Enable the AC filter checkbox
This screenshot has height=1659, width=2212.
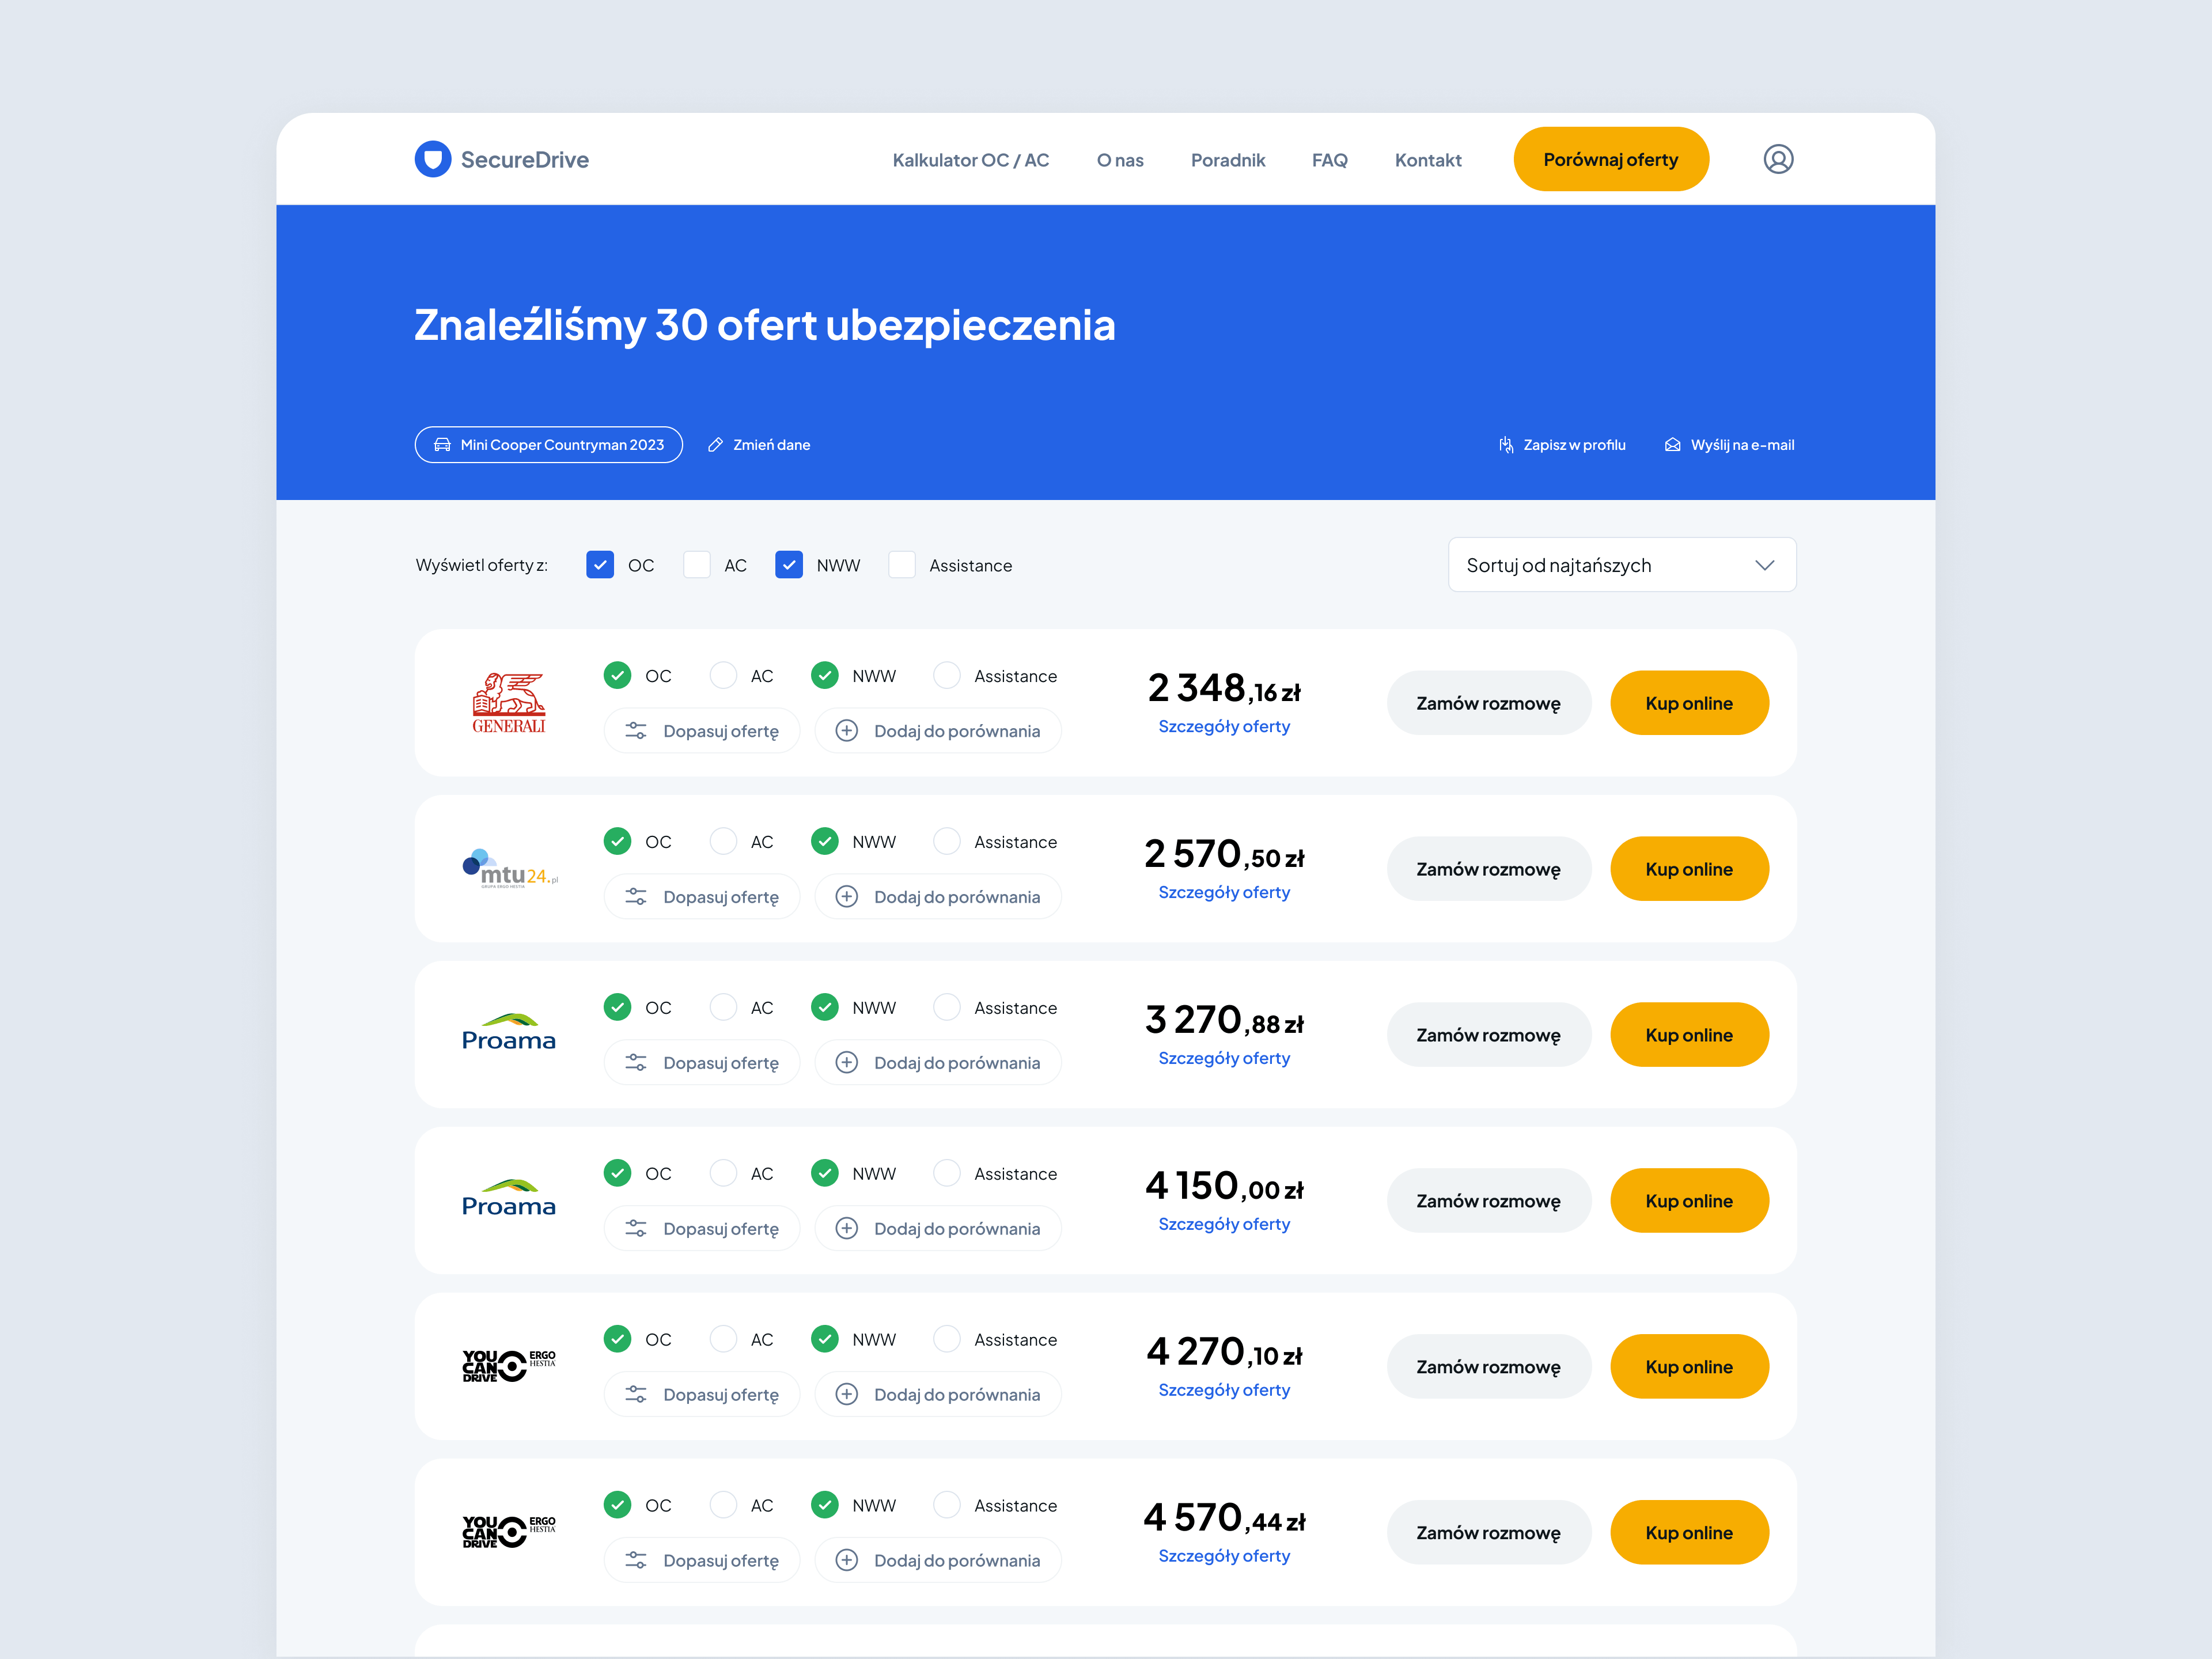697,565
